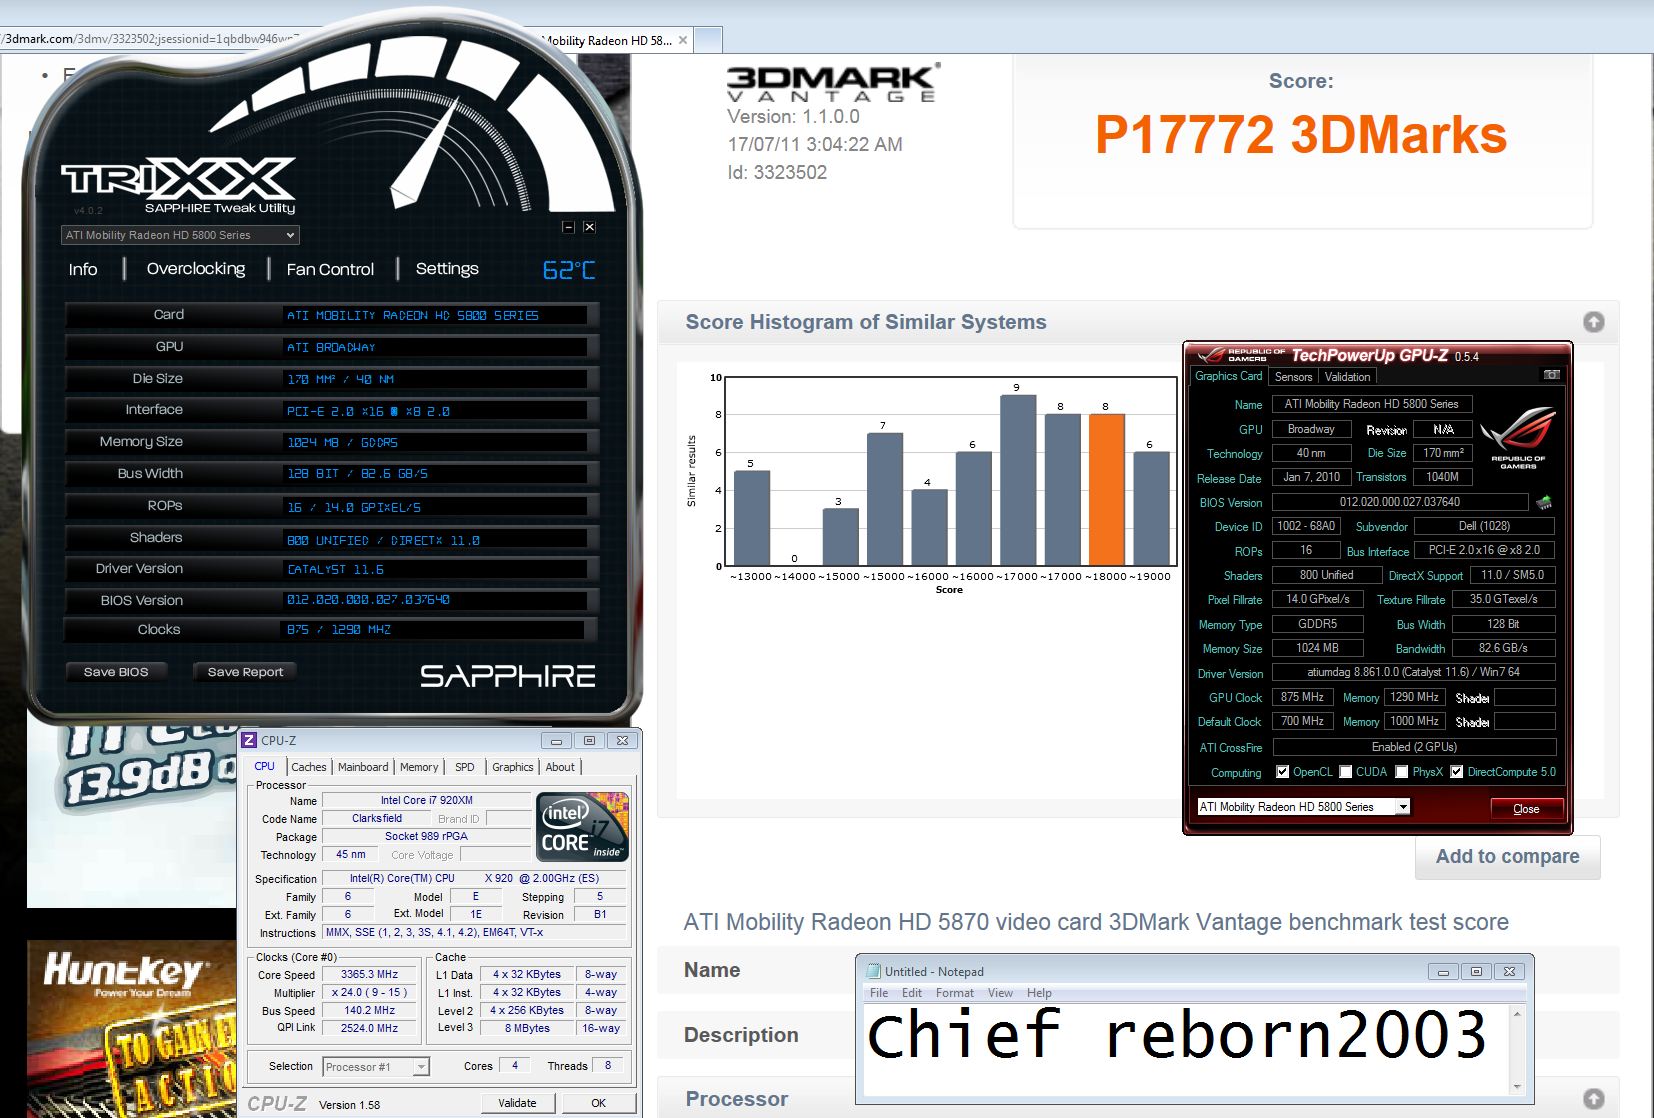1654x1118 pixels.
Task: Click the ROG logo in GPU-Z
Action: (x=1518, y=437)
